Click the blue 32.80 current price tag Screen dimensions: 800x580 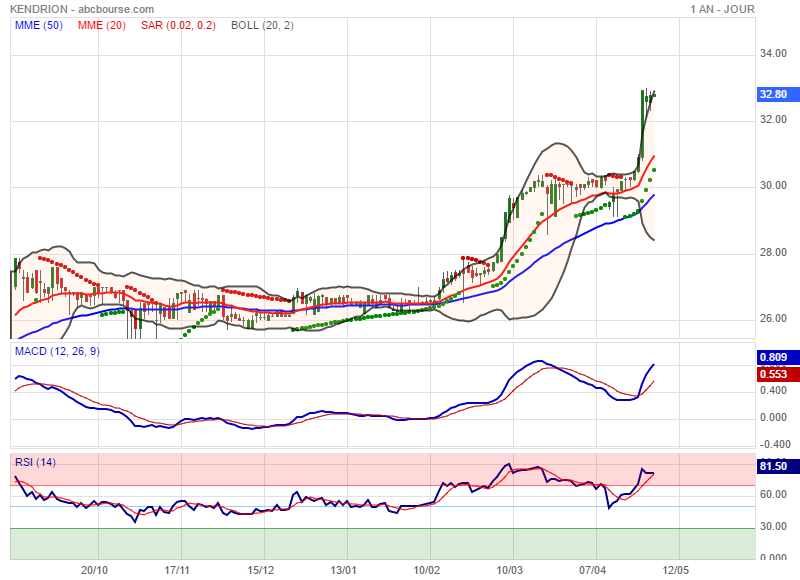773,94
